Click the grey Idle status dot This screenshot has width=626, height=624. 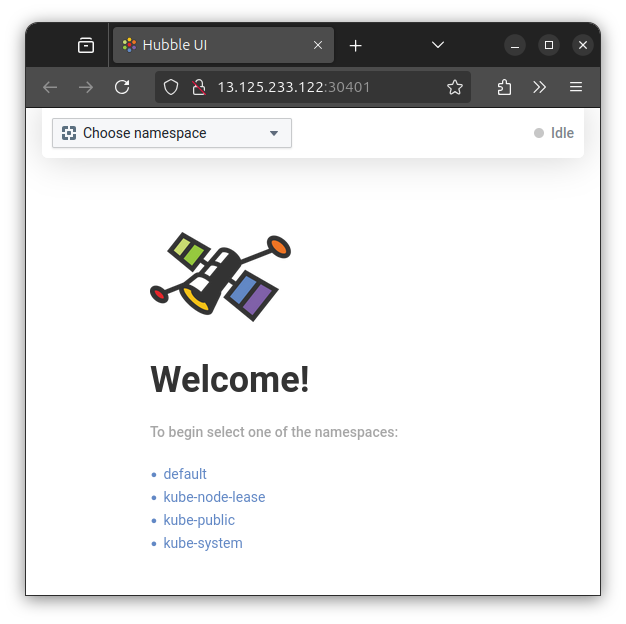[x=539, y=133]
